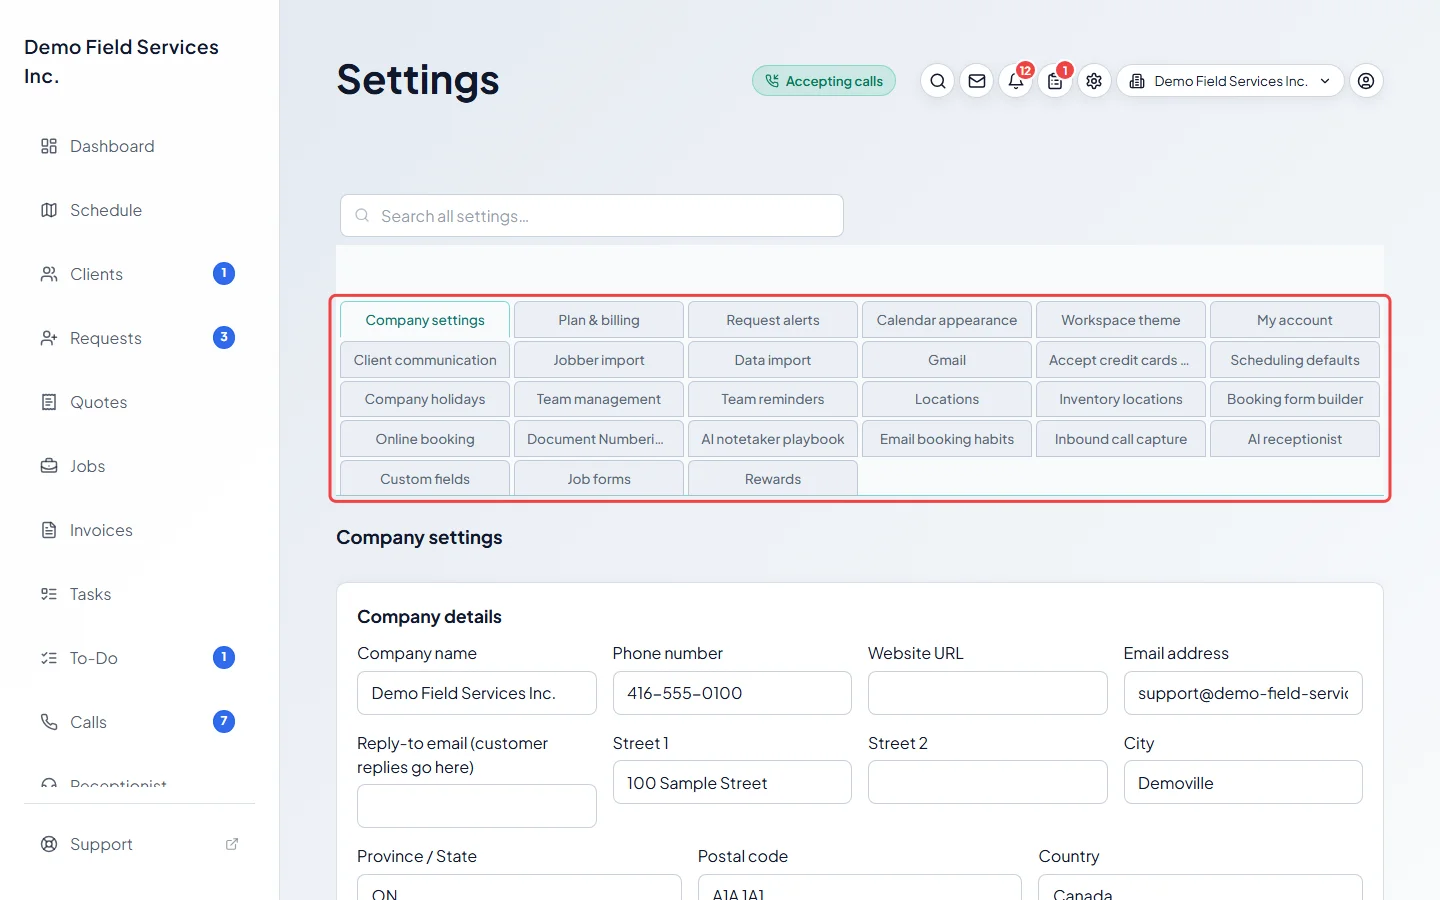Select the Calendar appearance tab
The height and width of the screenshot is (900, 1440).
pyautogui.click(x=947, y=320)
